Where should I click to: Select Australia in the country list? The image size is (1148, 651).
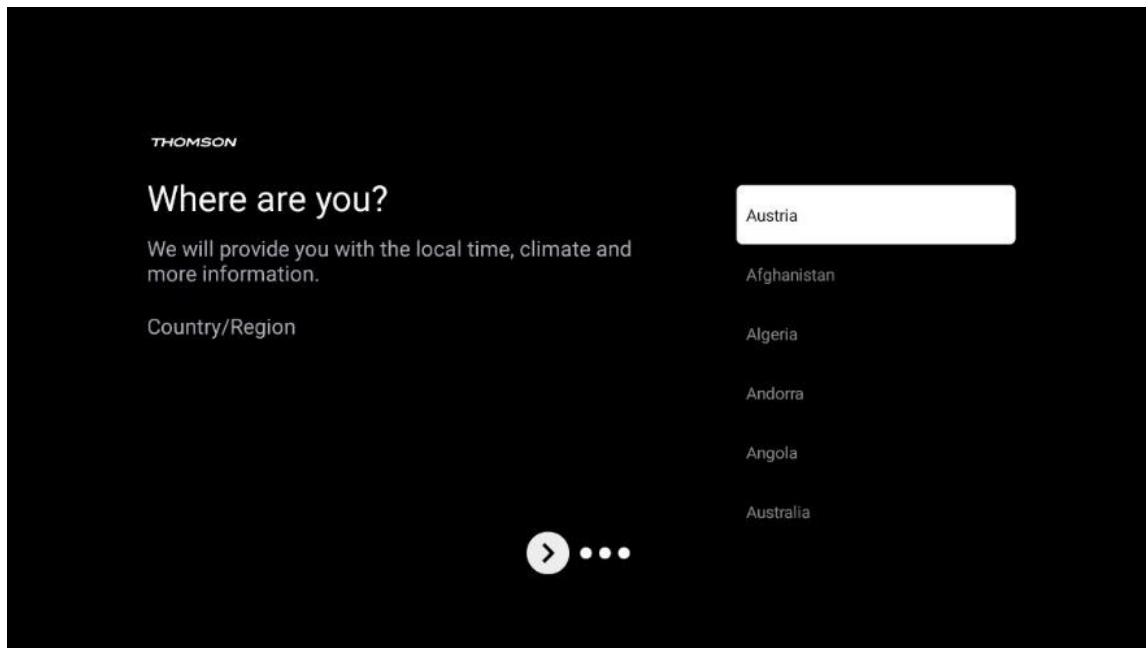pos(778,513)
